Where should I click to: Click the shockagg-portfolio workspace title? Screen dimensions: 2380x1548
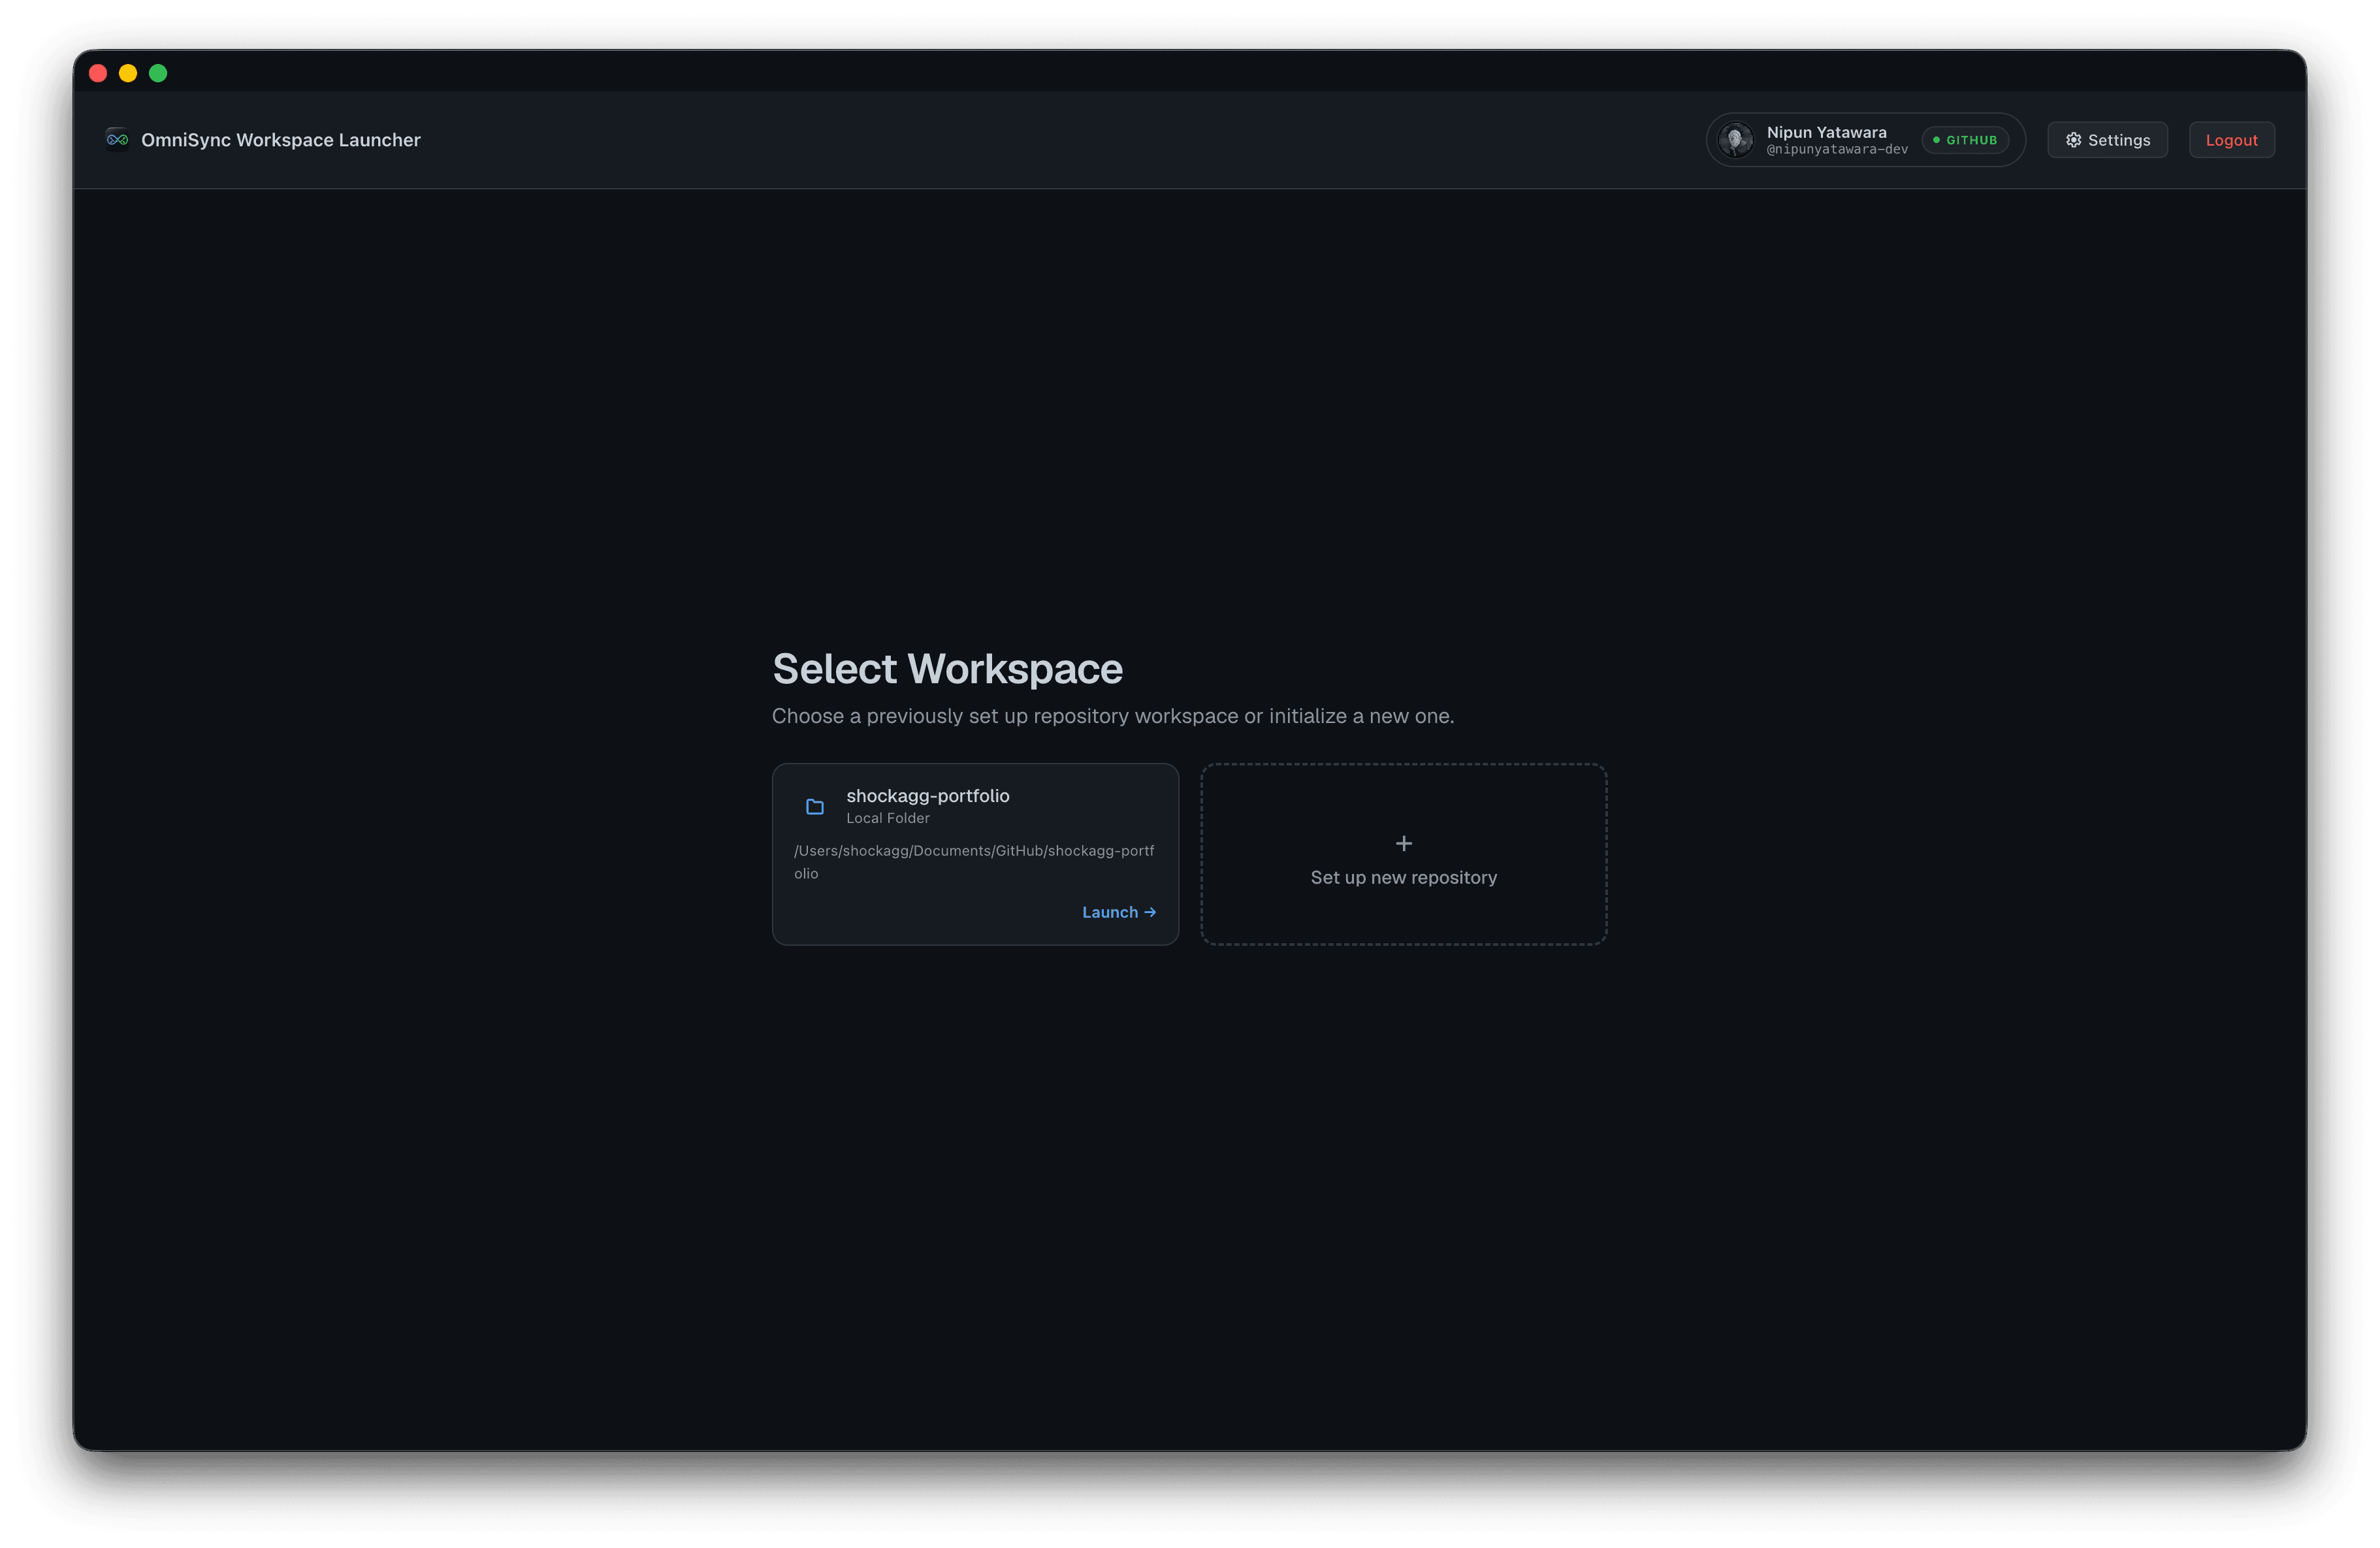point(928,796)
